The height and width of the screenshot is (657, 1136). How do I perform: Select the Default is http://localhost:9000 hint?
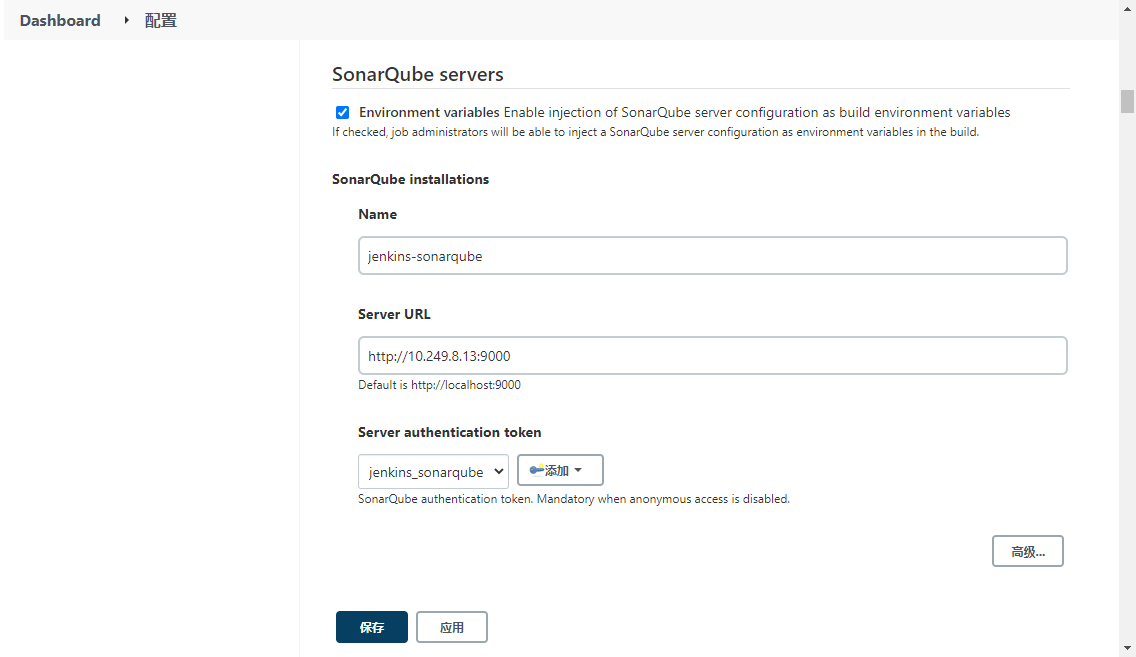coord(439,385)
